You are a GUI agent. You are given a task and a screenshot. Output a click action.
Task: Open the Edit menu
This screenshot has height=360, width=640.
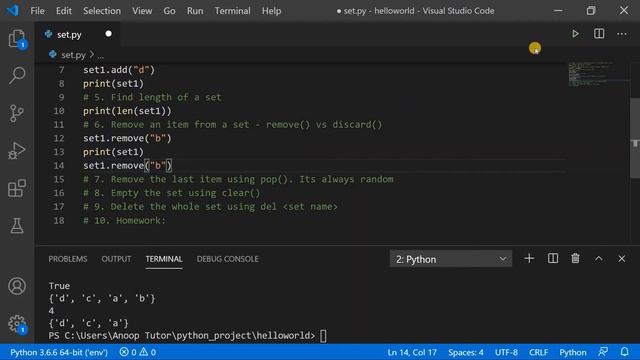click(x=63, y=11)
